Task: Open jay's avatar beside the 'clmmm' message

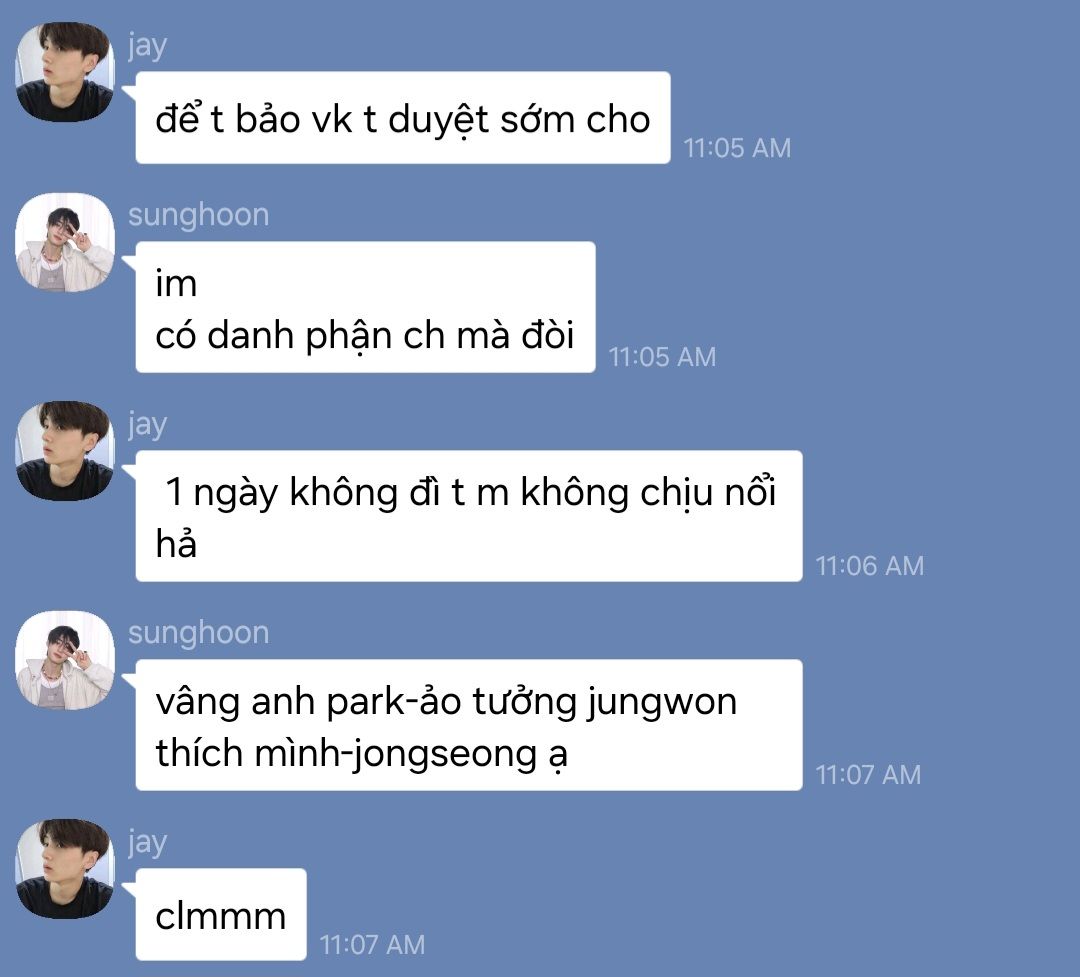Action: click(65, 869)
